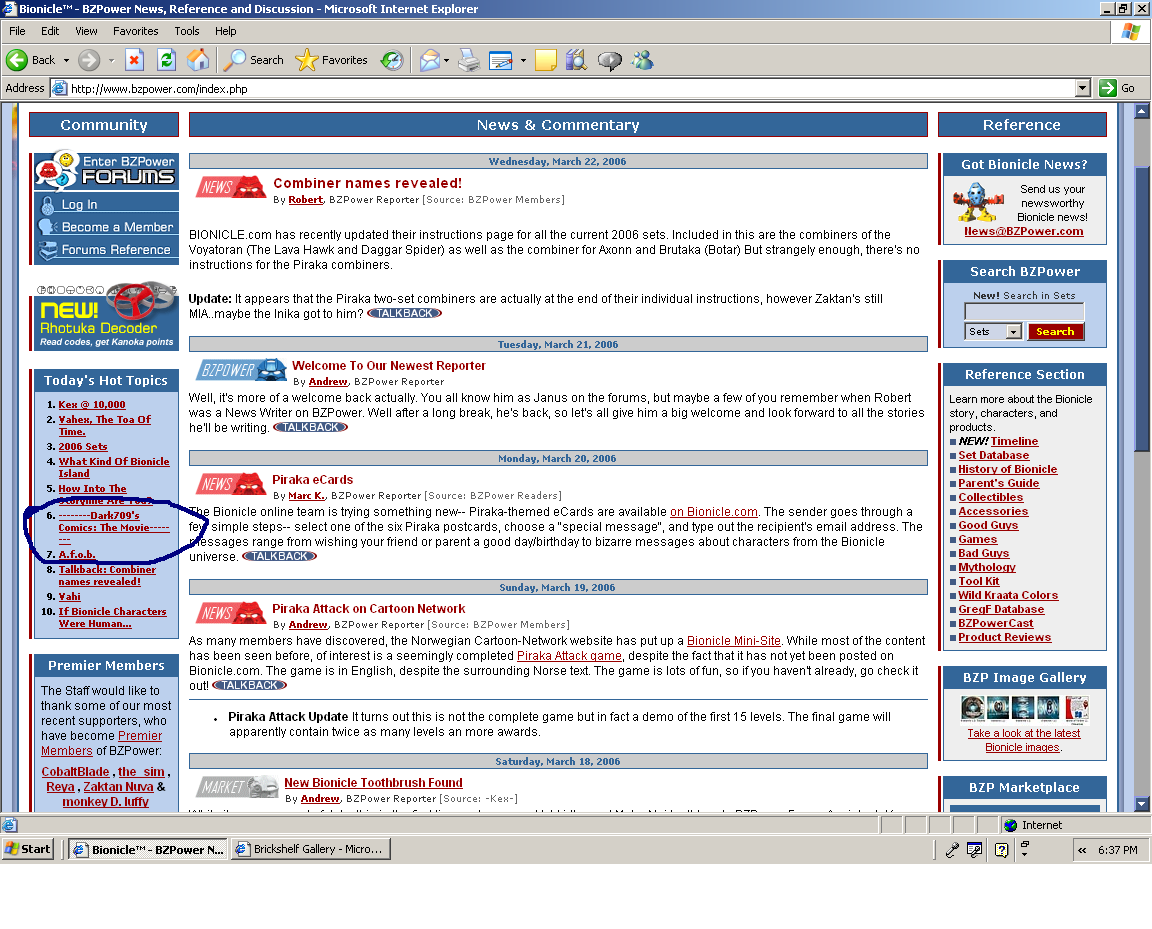Open the Messenger people icon

pos(643,60)
